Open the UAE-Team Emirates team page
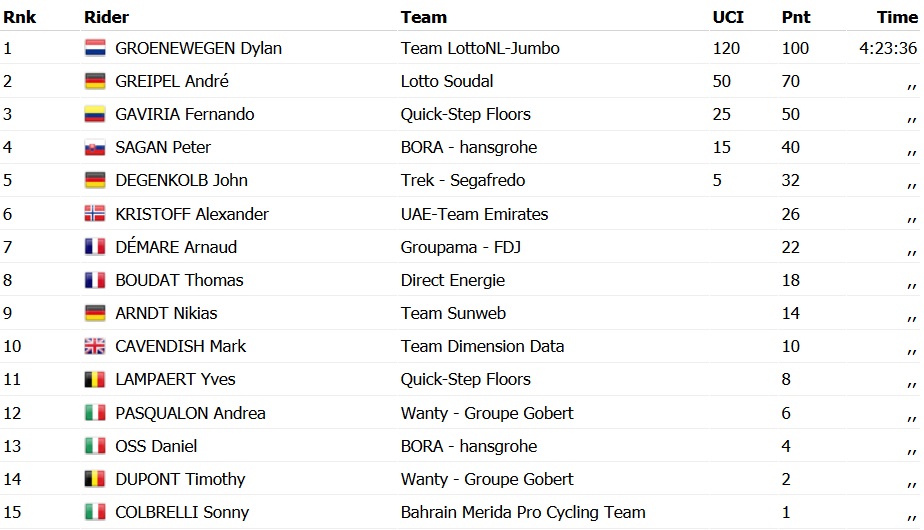This screenshot has height=530, width=924. pos(474,214)
